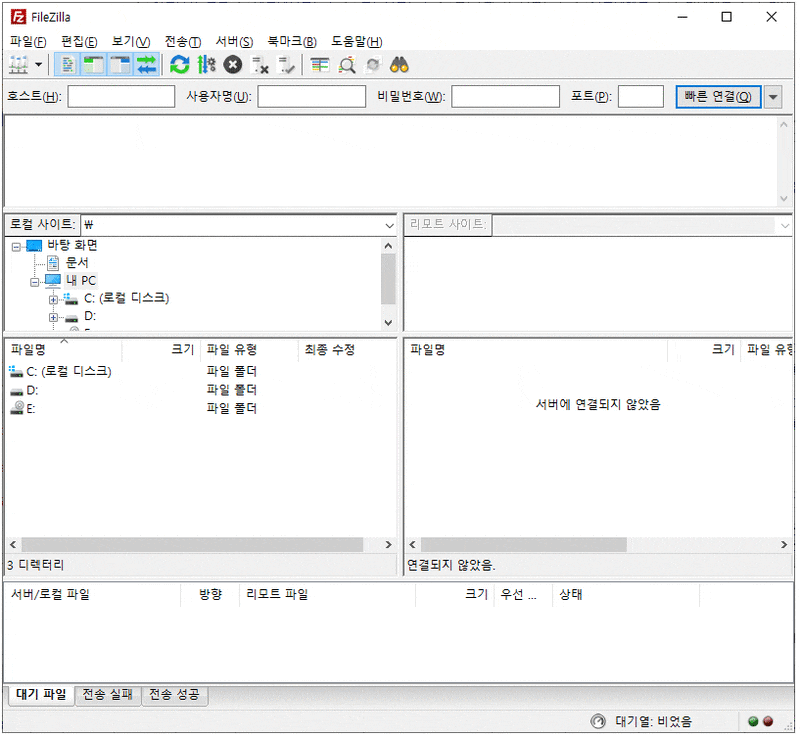Click the 빠른 연결(Q) button

click(718, 97)
